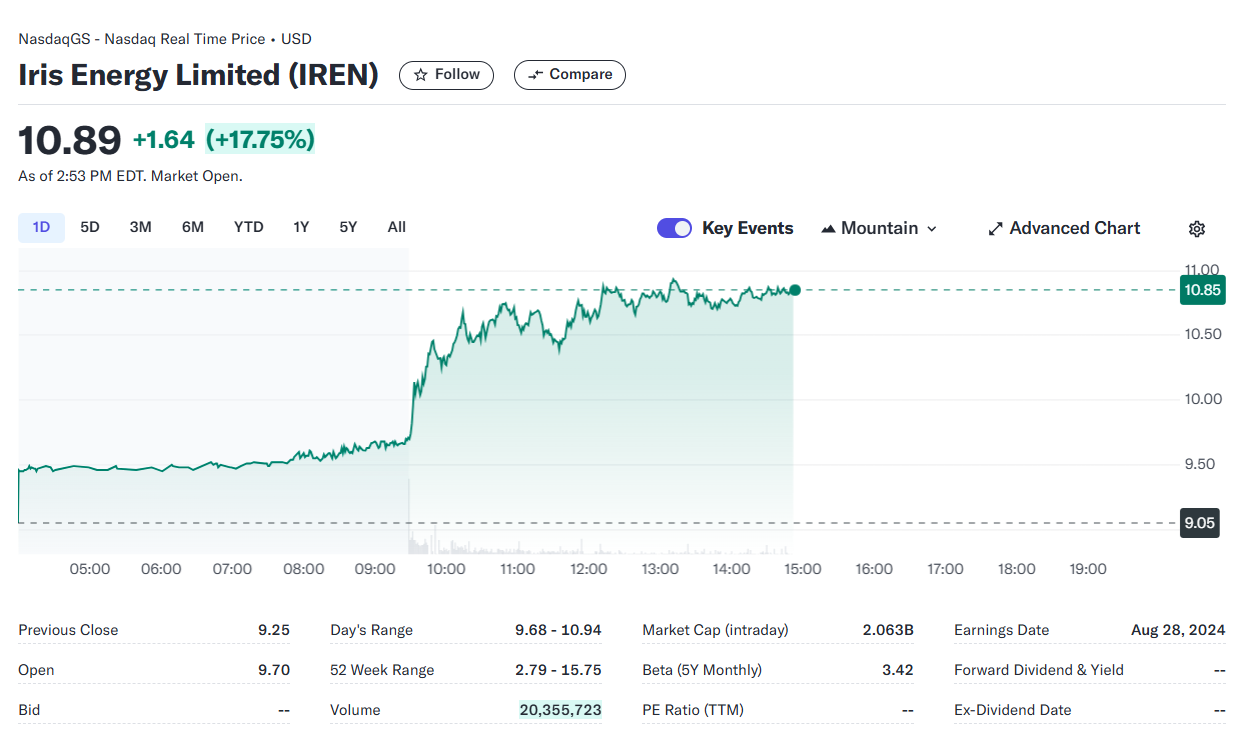Click the current price 10.85 chart label
The image size is (1246, 731).
click(x=1201, y=290)
